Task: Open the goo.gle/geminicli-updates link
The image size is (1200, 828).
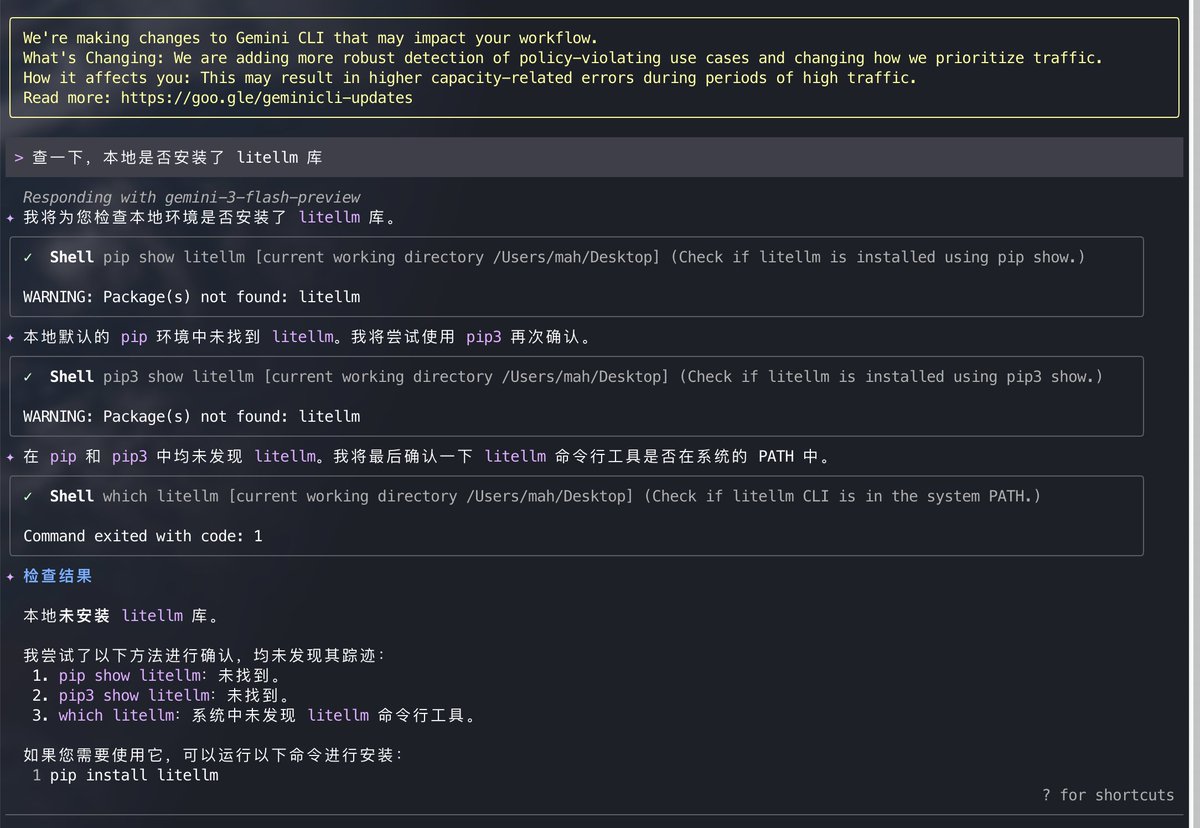Action: pyautogui.click(x=266, y=98)
